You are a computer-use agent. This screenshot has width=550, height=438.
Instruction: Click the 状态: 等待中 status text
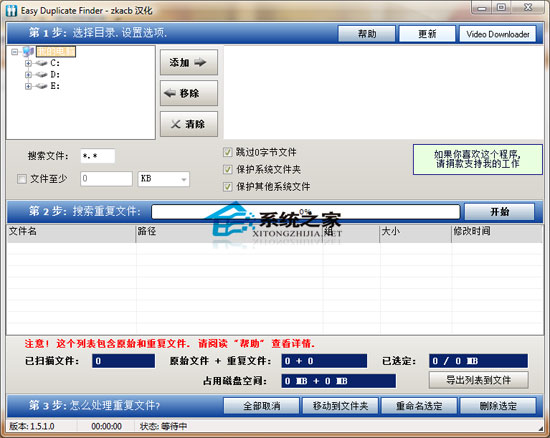tap(163, 426)
